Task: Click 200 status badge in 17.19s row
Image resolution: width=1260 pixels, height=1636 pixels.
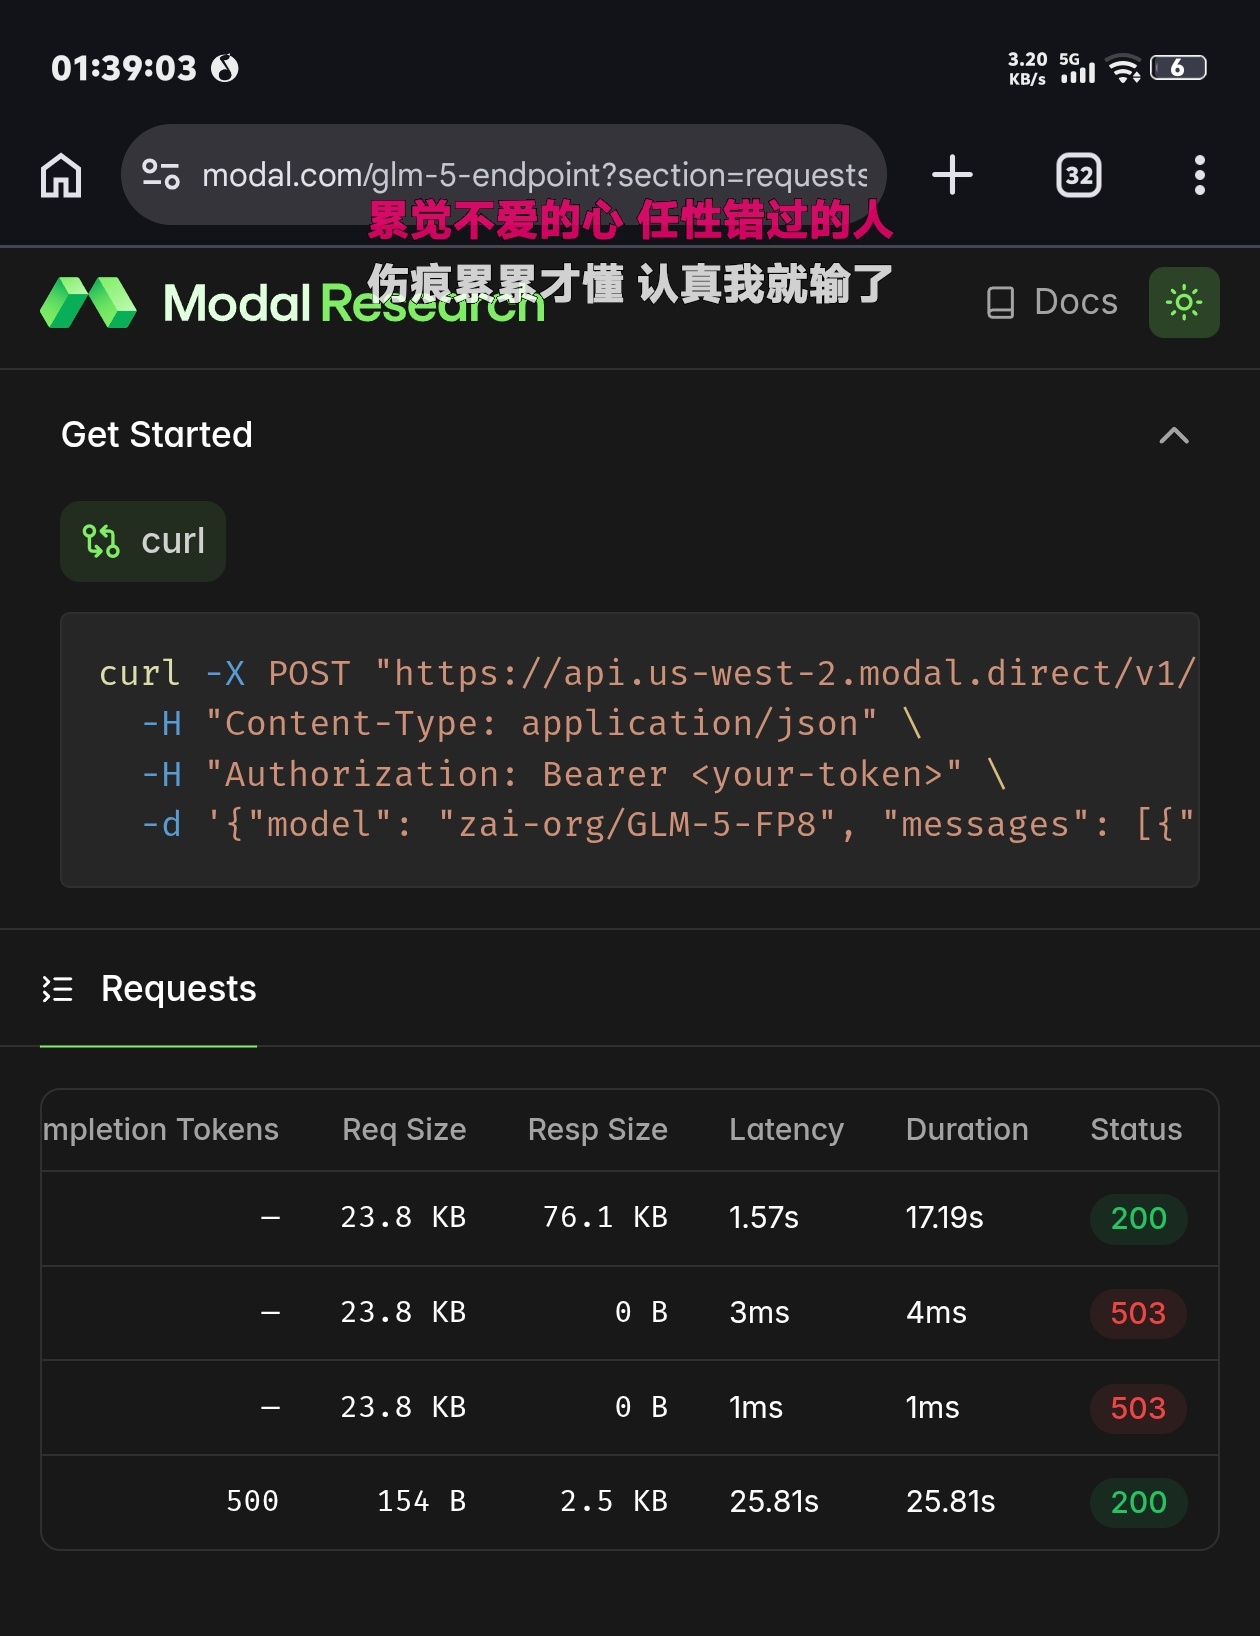Action: tap(1138, 1218)
